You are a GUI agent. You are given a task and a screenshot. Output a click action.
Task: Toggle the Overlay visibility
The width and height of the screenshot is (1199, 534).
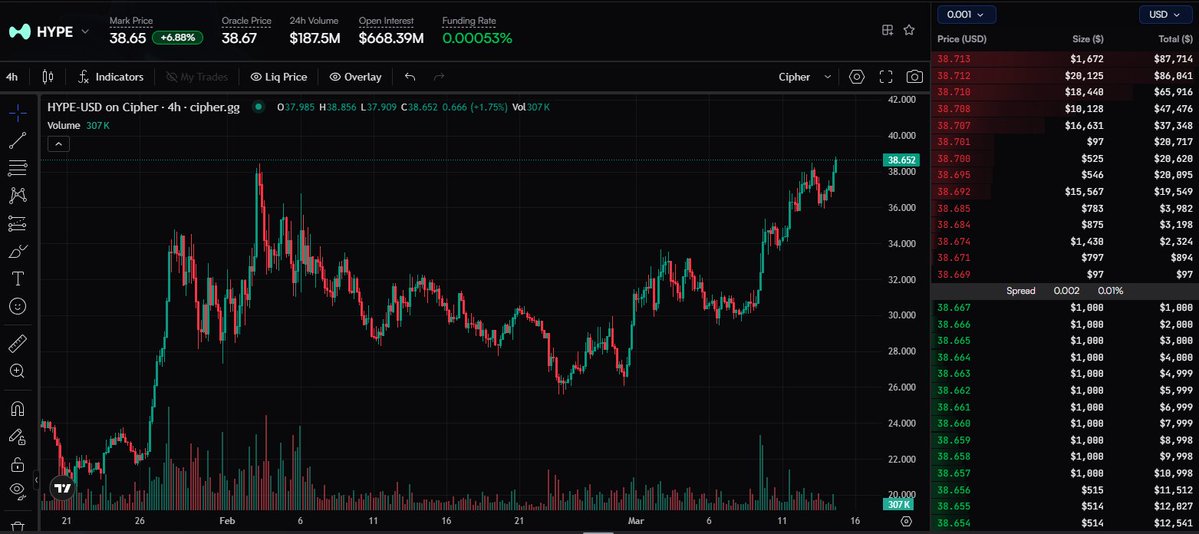(x=356, y=77)
